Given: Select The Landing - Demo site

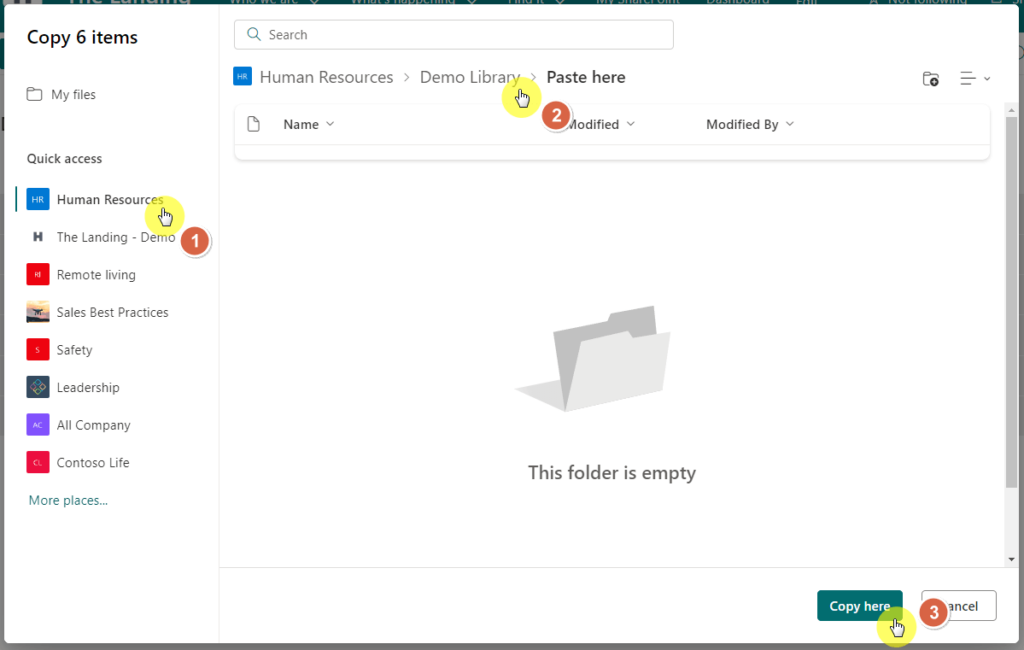Looking at the screenshot, I should pyautogui.click(x=116, y=237).
